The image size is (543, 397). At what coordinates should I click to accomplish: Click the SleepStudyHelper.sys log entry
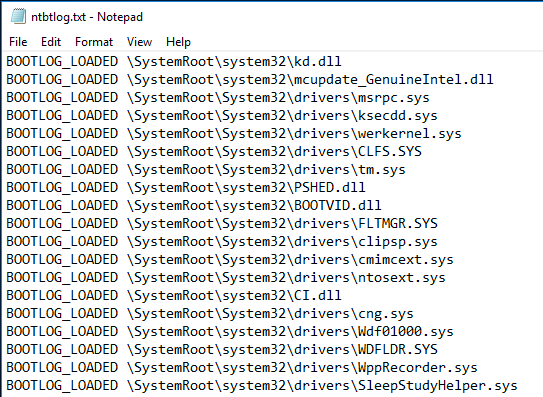pos(262,386)
